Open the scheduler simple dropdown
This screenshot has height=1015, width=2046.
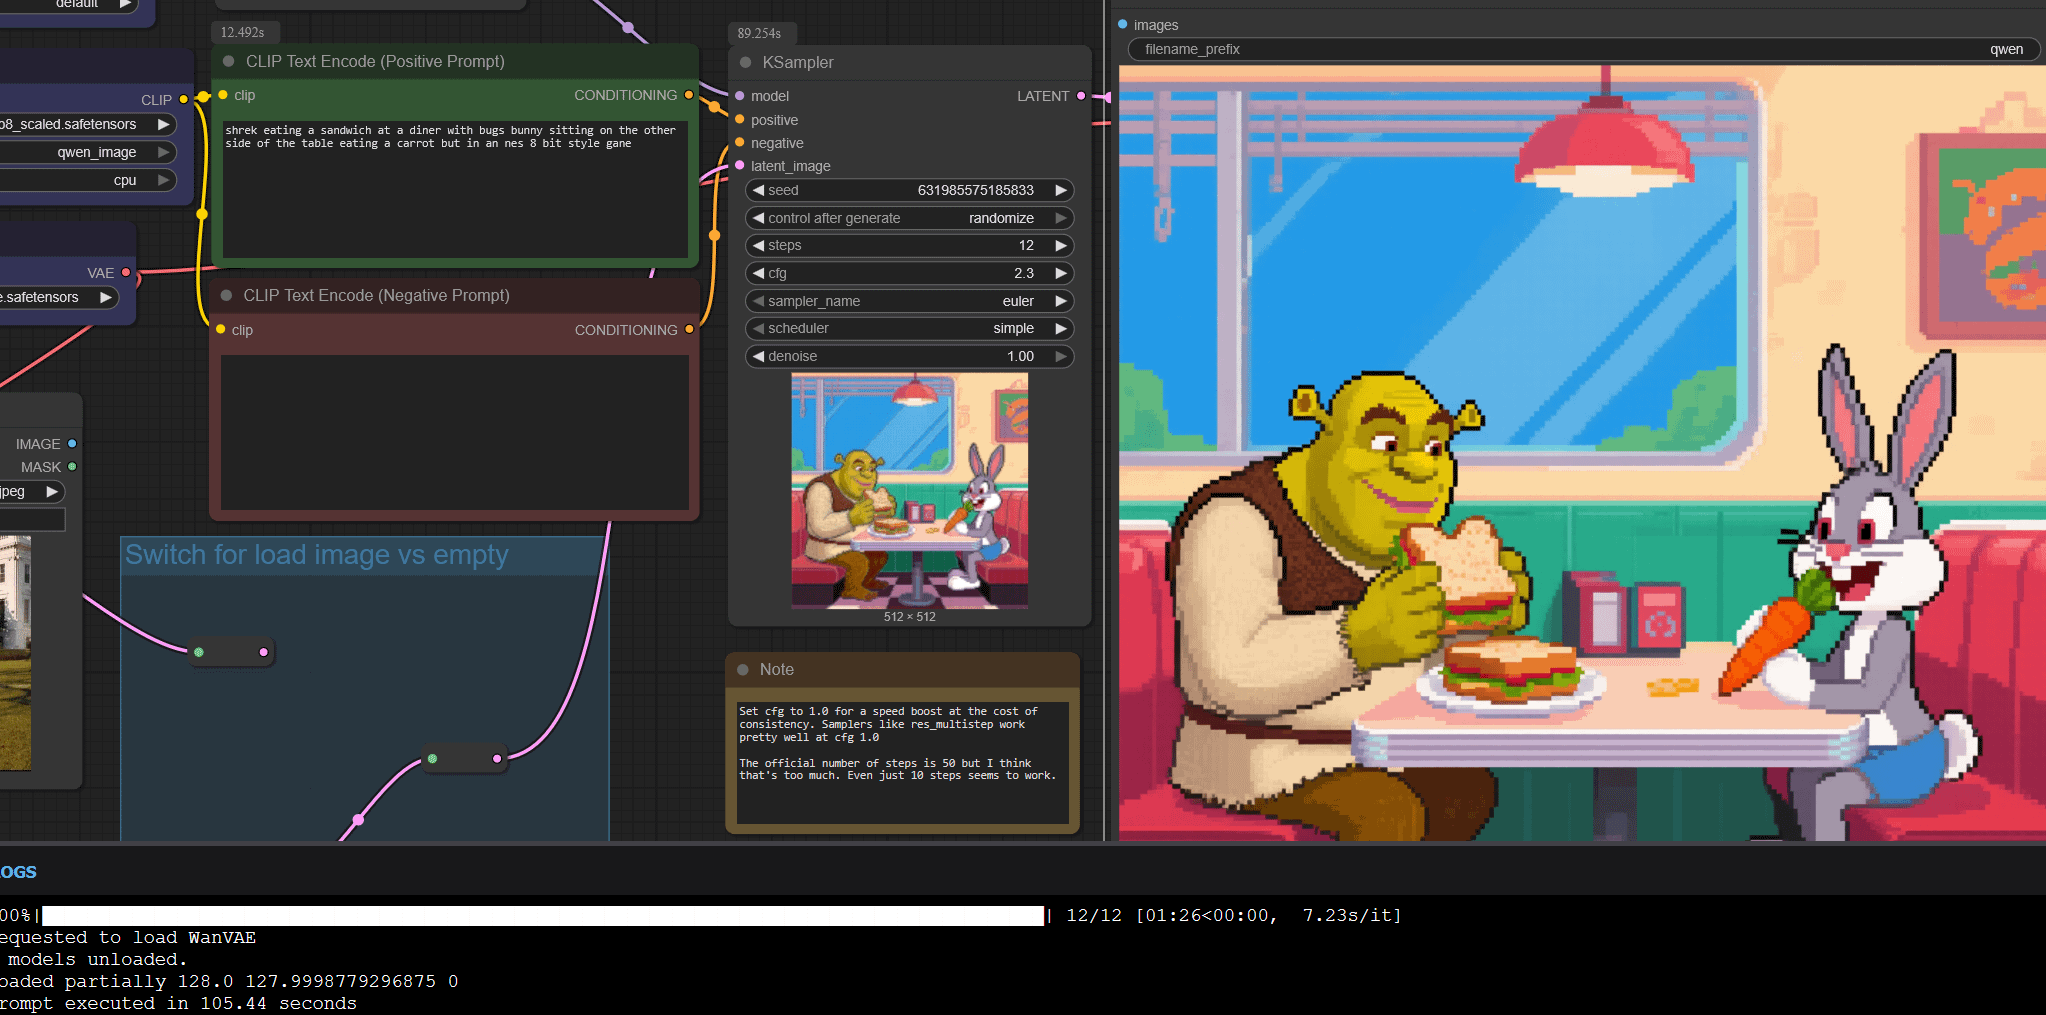click(x=909, y=328)
